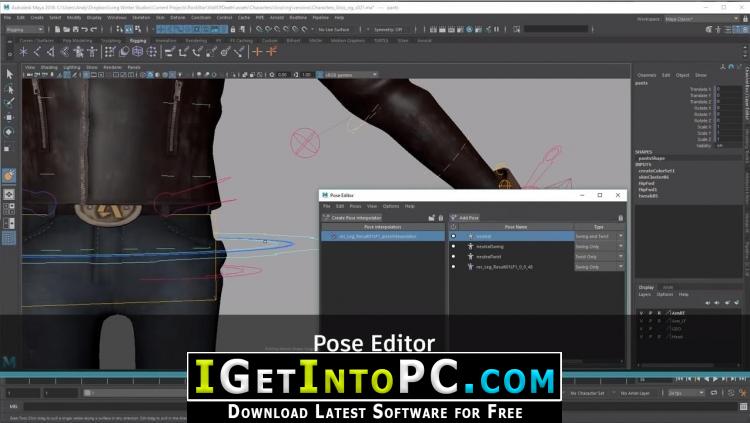Click the Snap to Grids magnet icon
750x423 pixels.
click(259, 30)
